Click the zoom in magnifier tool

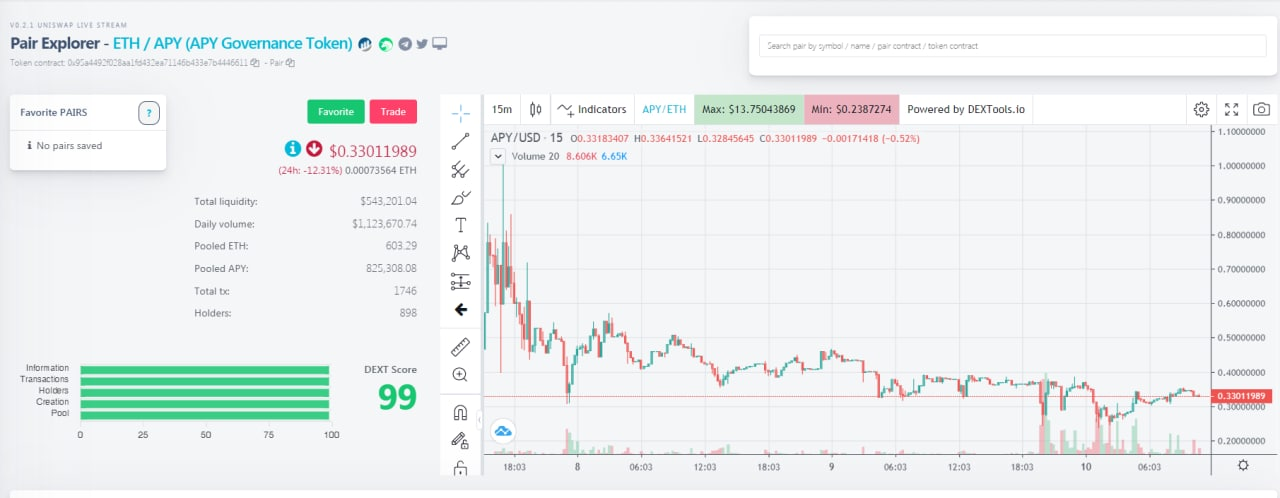coord(461,375)
